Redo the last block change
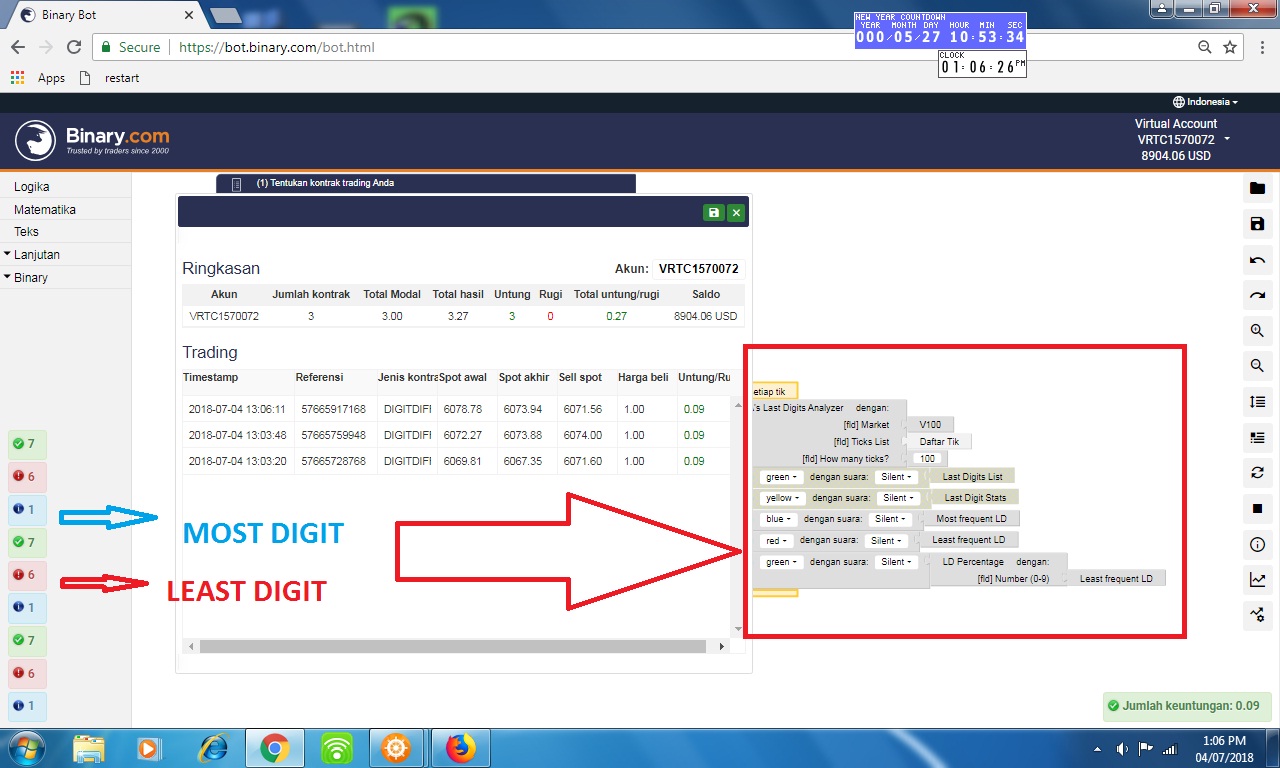The image size is (1280, 768). (x=1258, y=295)
